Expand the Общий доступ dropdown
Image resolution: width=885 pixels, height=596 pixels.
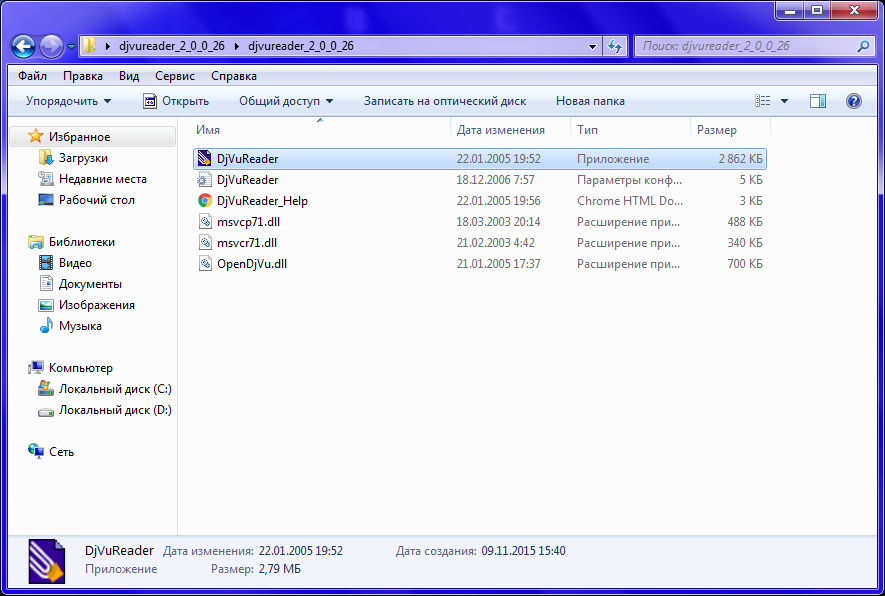[286, 101]
